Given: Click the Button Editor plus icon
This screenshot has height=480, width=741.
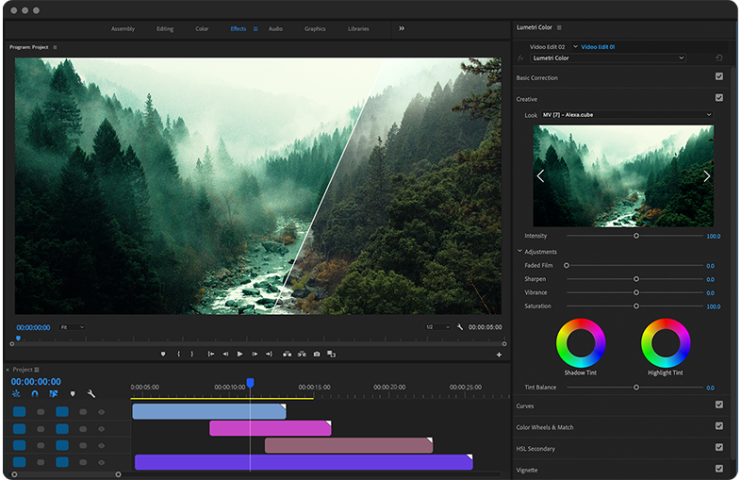Looking at the screenshot, I should point(499,354).
